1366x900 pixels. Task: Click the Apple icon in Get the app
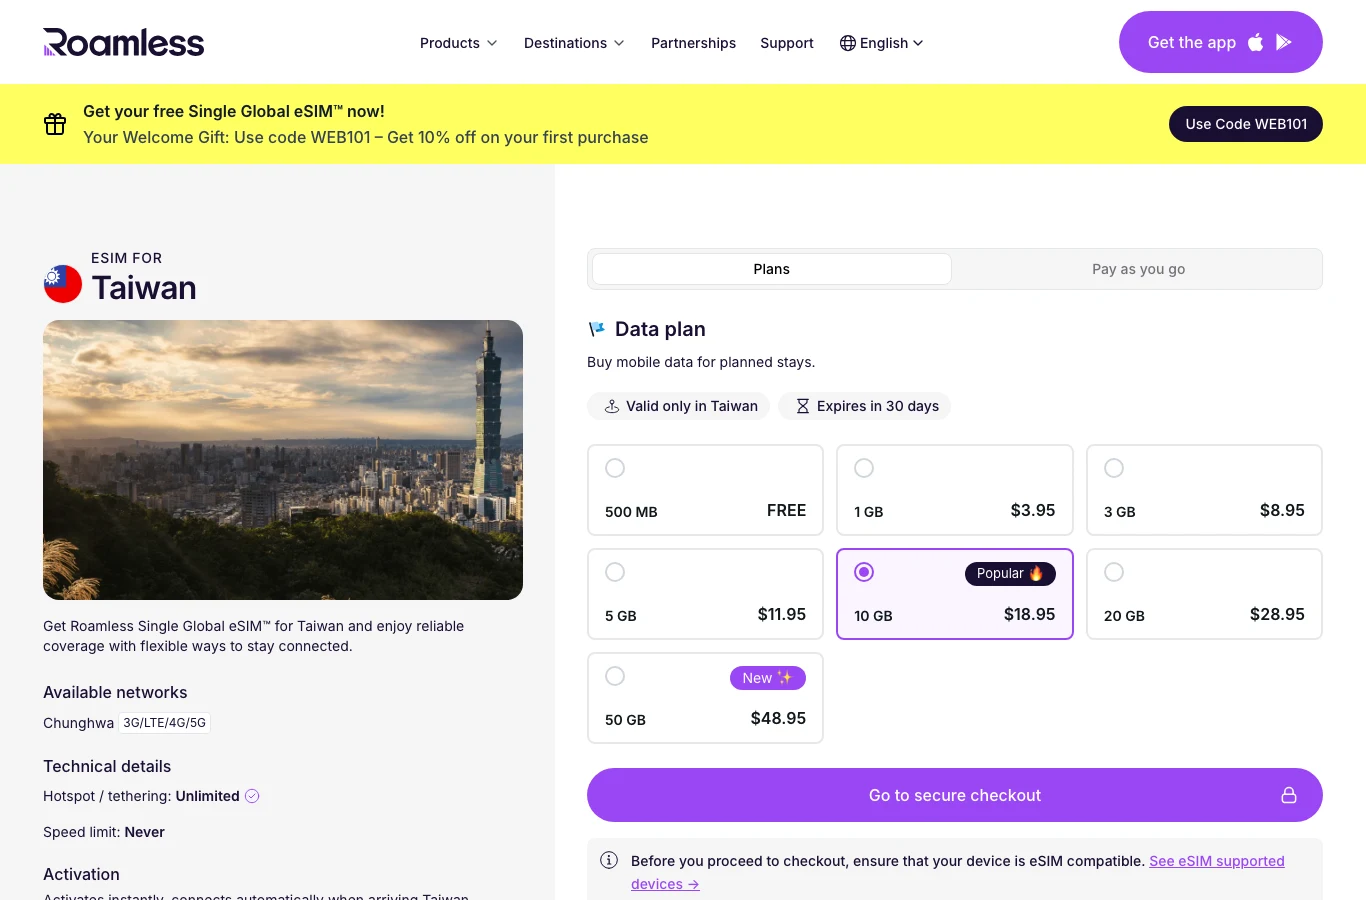tap(1256, 42)
